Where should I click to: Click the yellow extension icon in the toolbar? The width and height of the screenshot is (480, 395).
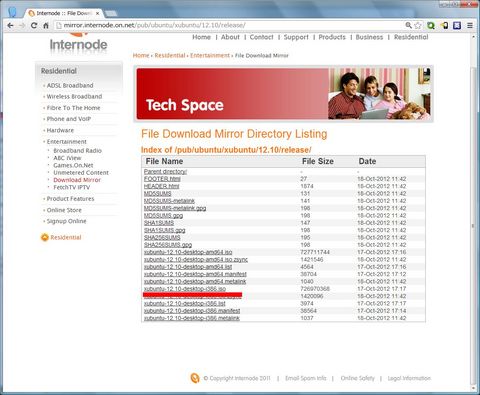tap(444, 25)
